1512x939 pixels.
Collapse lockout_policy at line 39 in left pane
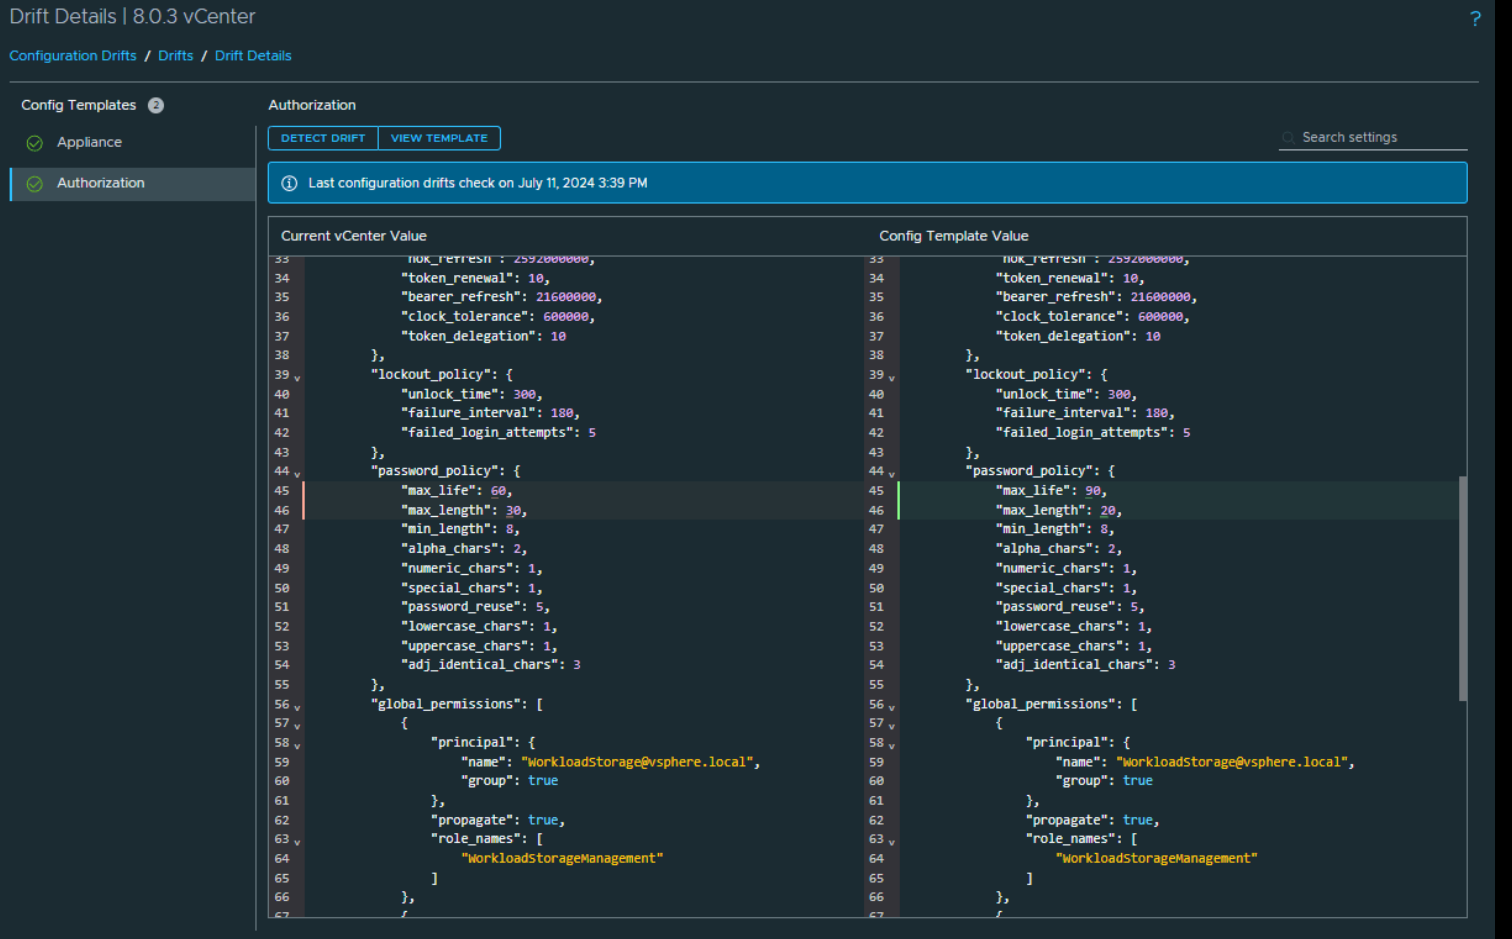(x=297, y=377)
